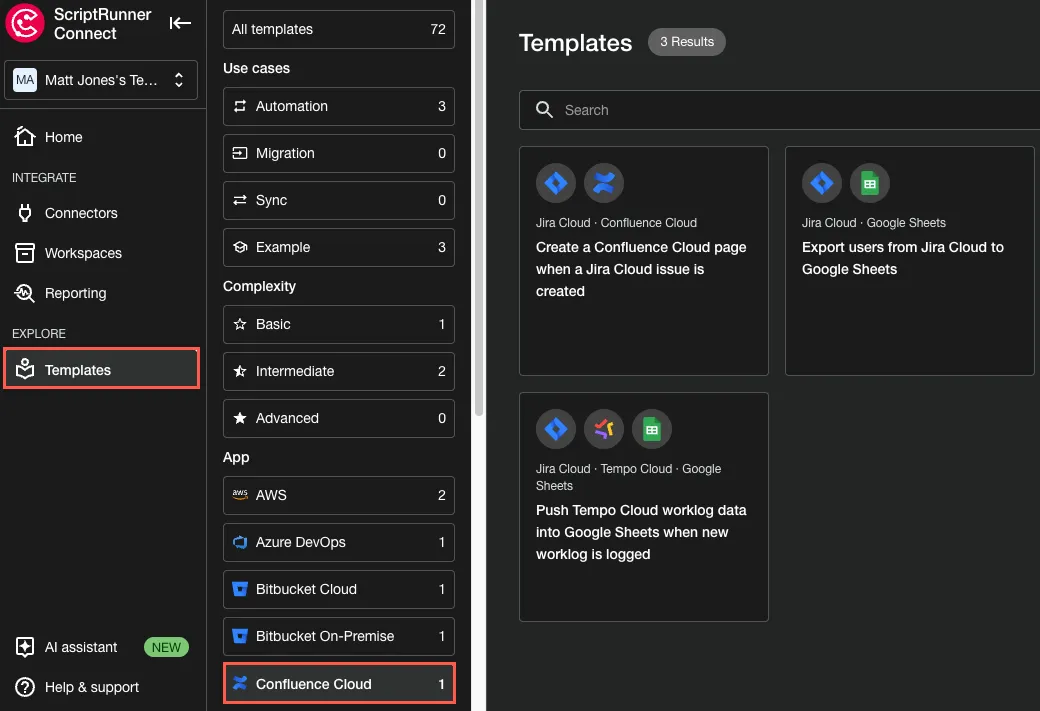
Task: Click the Sync arrows icon
Action: (x=240, y=200)
